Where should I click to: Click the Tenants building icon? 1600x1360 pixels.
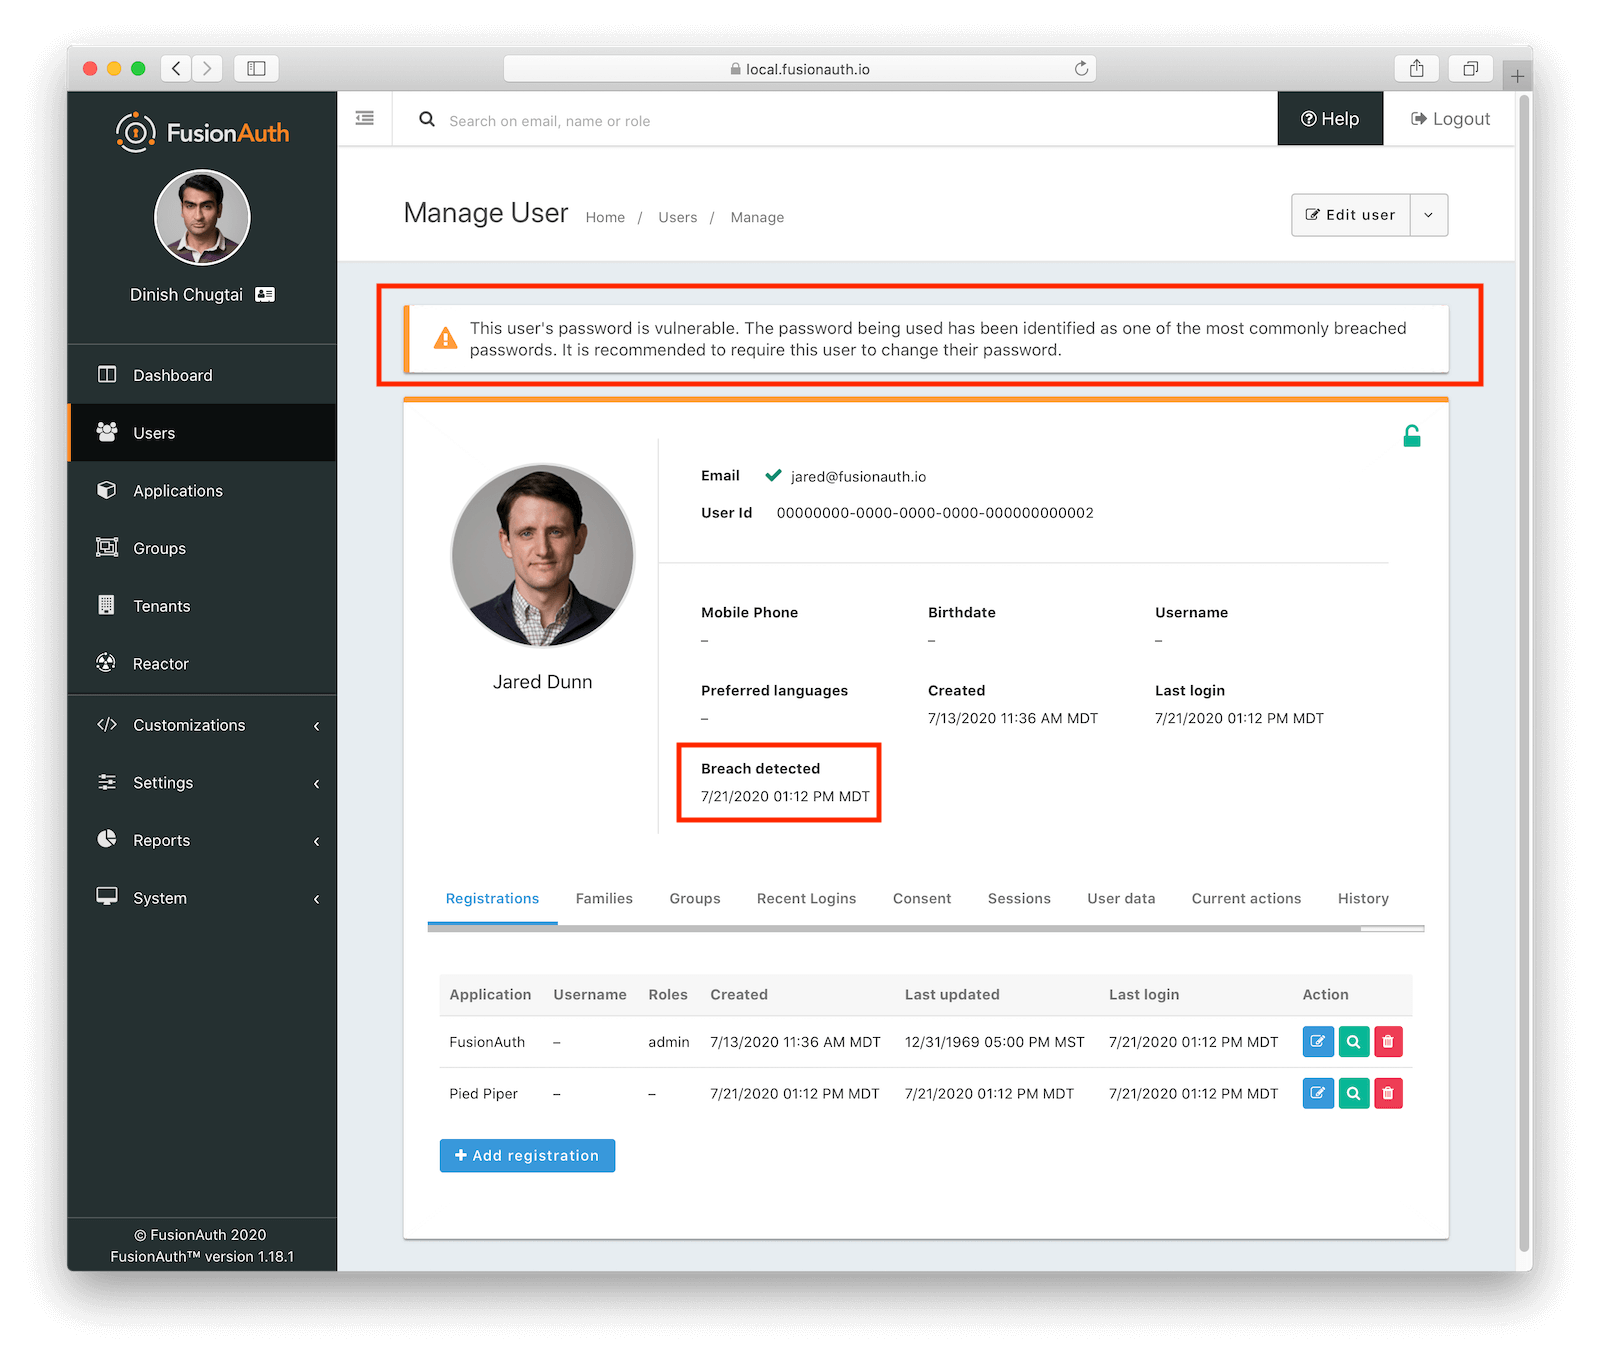(x=107, y=605)
